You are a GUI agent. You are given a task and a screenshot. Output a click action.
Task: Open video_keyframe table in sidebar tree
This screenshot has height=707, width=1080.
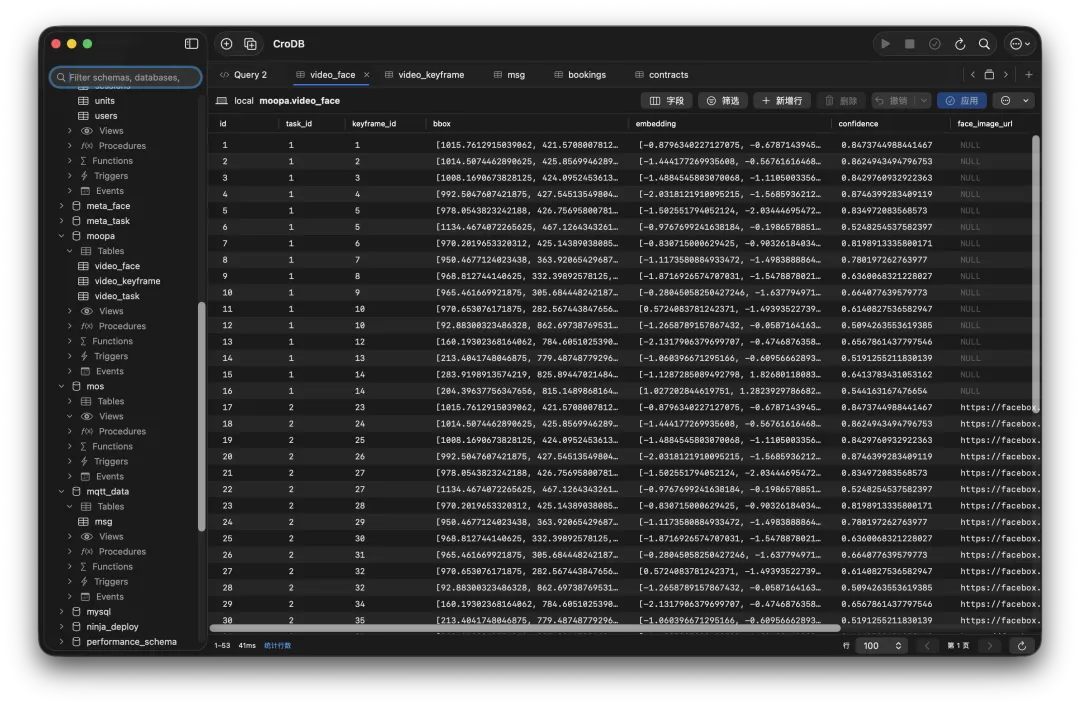127,281
